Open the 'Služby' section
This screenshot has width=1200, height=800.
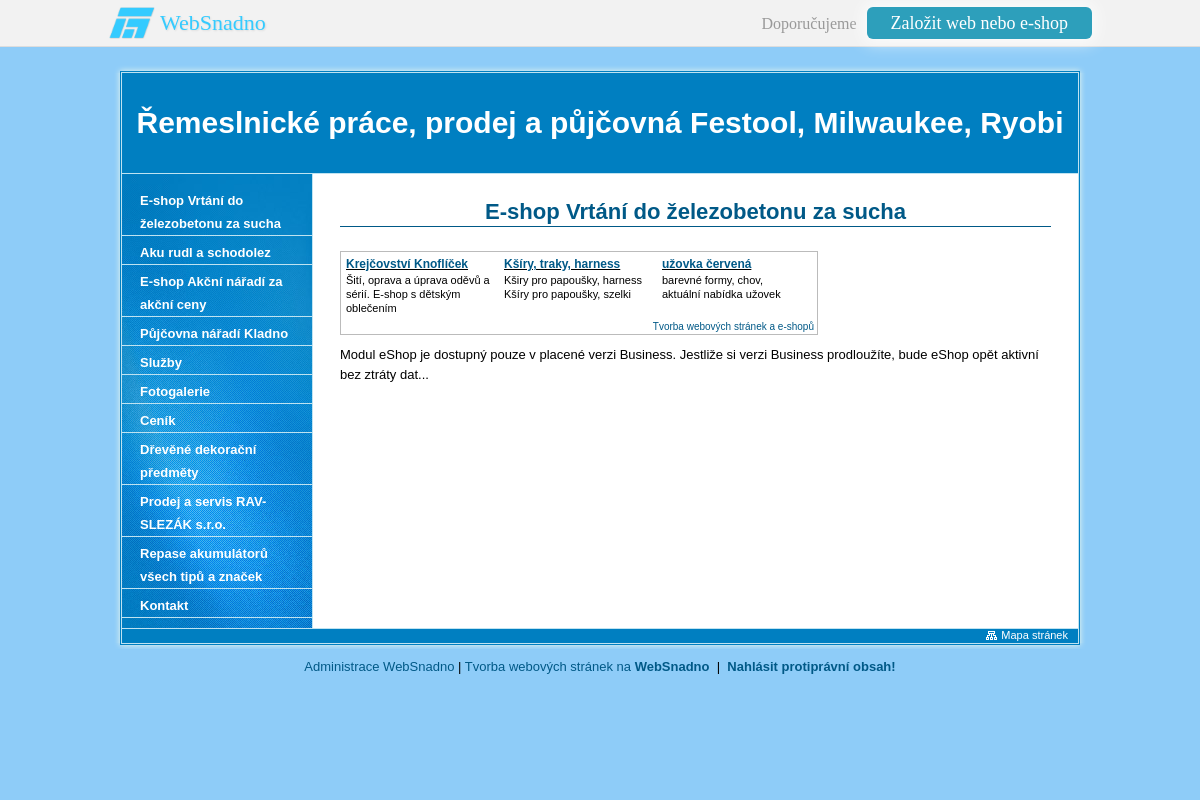[161, 362]
